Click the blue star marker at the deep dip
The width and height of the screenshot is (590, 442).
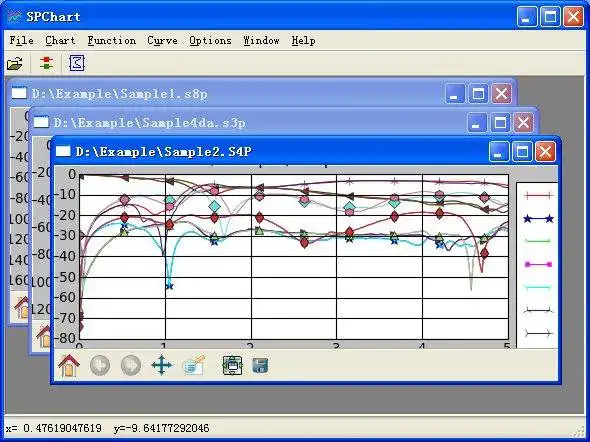[x=169, y=286]
